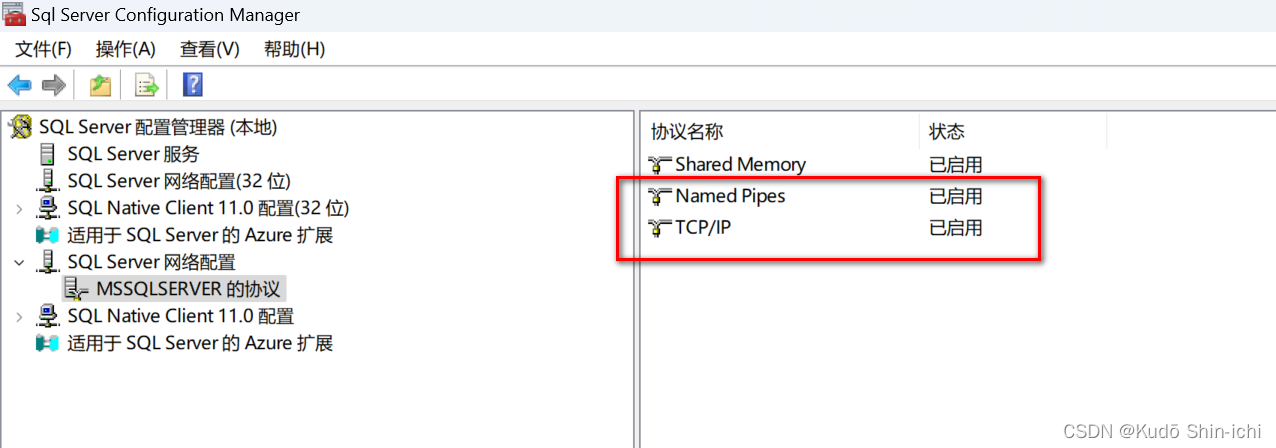Click the Export list toolbar icon
The width and height of the screenshot is (1276, 448).
click(147, 86)
